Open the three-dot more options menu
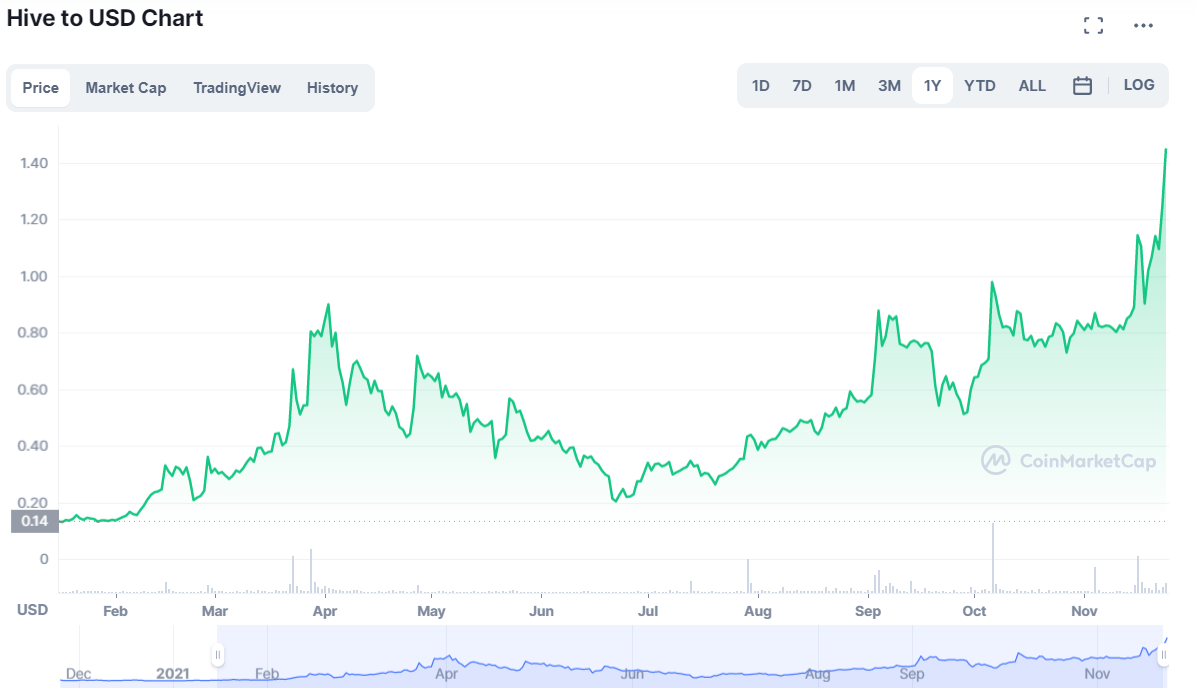The height and width of the screenshot is (695, 1196). 1143,26
